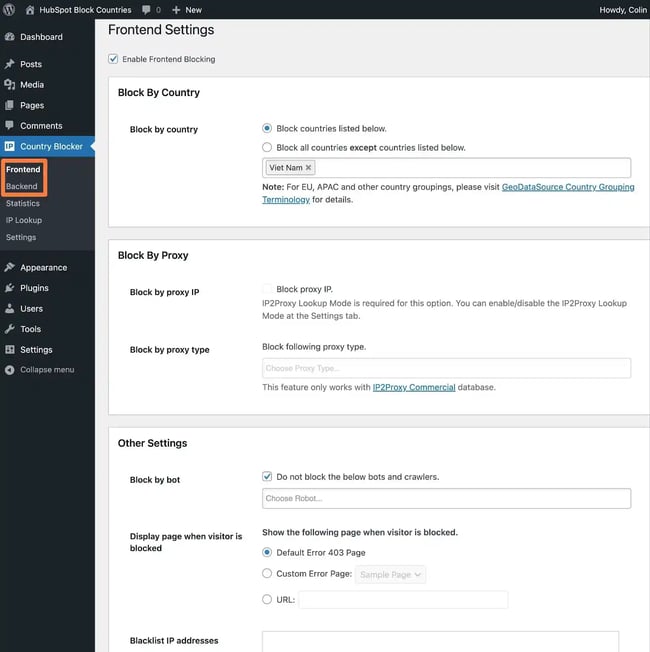Image resolution: width=650 pixels, height=652 pixels.
Task: Click Collapse menu text
Action: (47, 370)
